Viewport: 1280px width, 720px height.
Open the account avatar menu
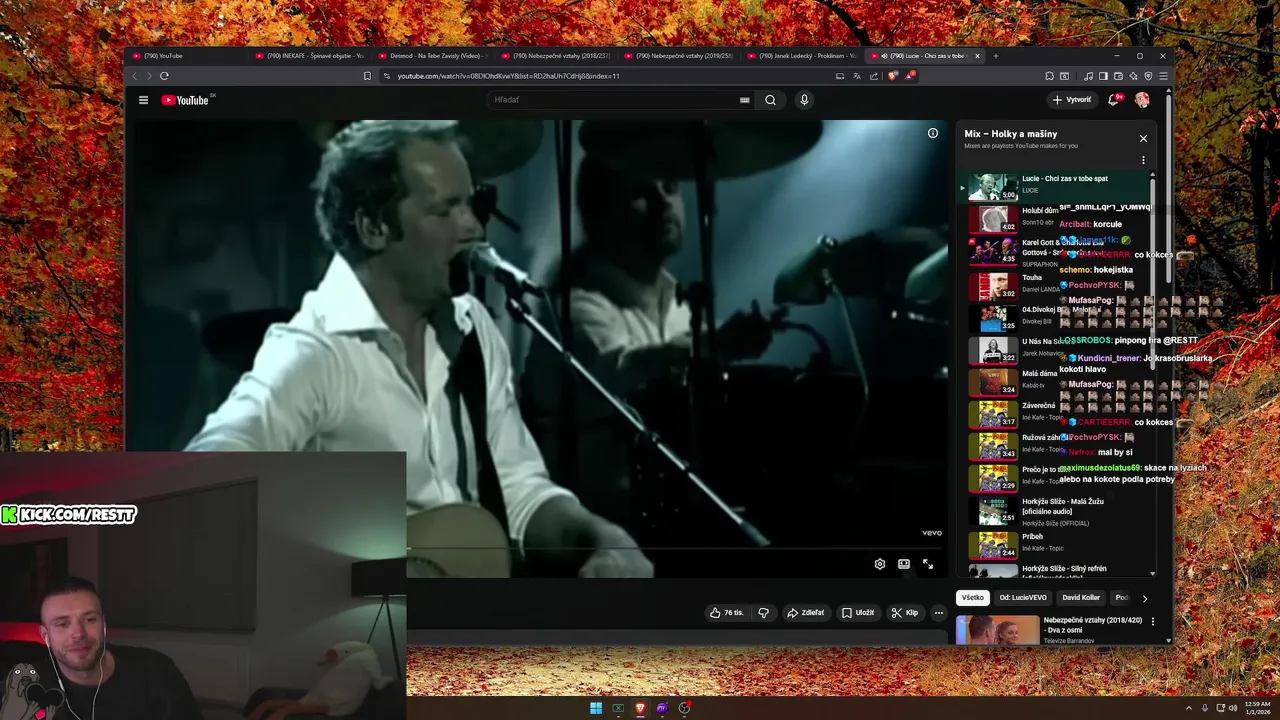pyautogui.click(x=1142, y=100)
